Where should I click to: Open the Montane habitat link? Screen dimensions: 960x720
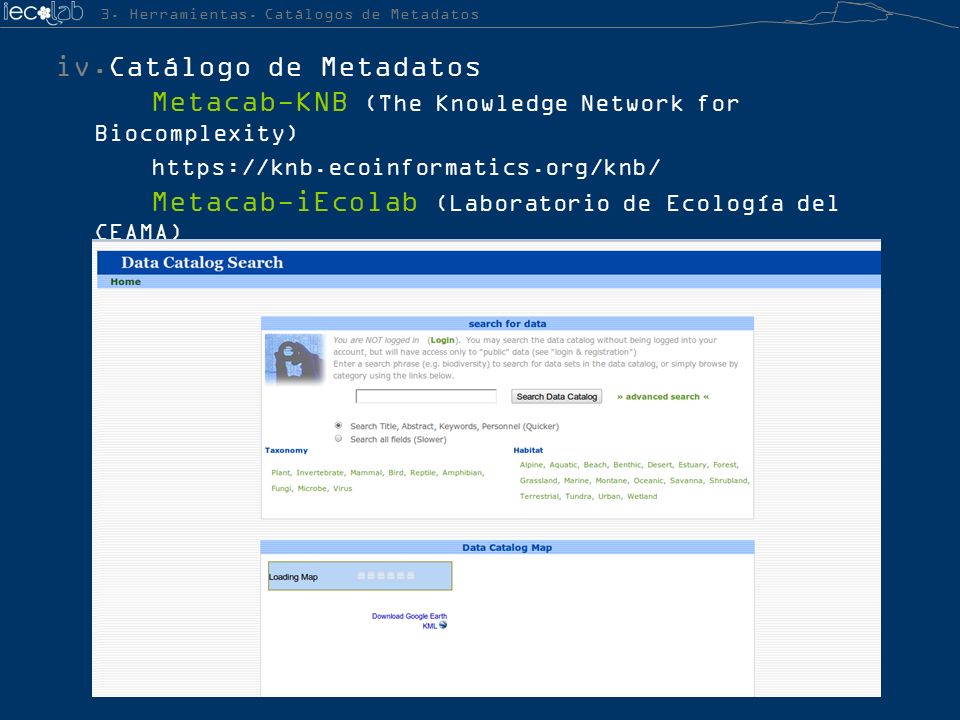pyautogui.click(x=611, y=481)
